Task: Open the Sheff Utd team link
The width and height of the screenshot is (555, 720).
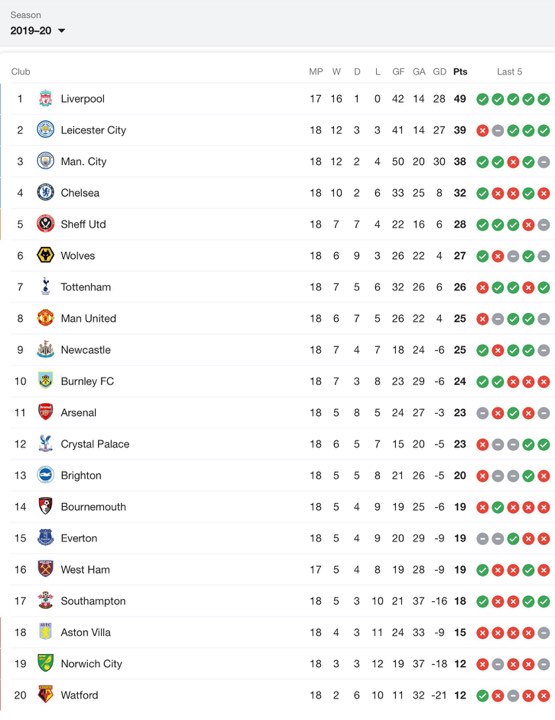Action: 83,224
